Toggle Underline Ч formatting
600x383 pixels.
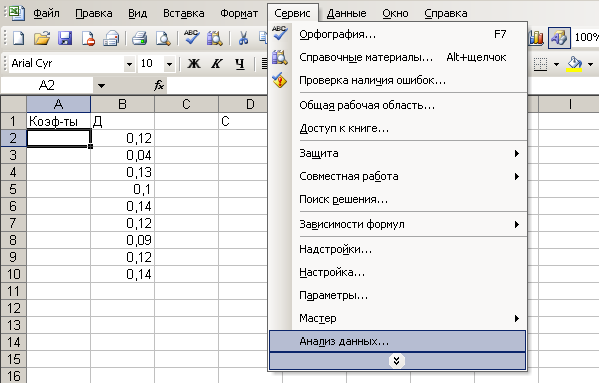tap(240, 64)
